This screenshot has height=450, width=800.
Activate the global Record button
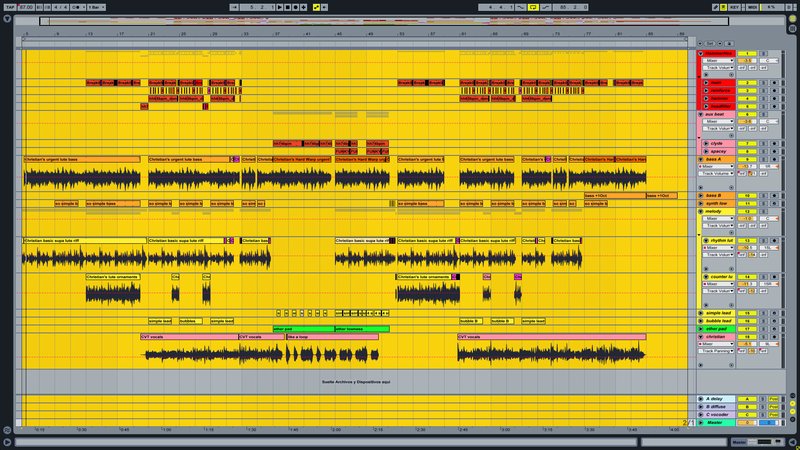click(x=296, y=7)
